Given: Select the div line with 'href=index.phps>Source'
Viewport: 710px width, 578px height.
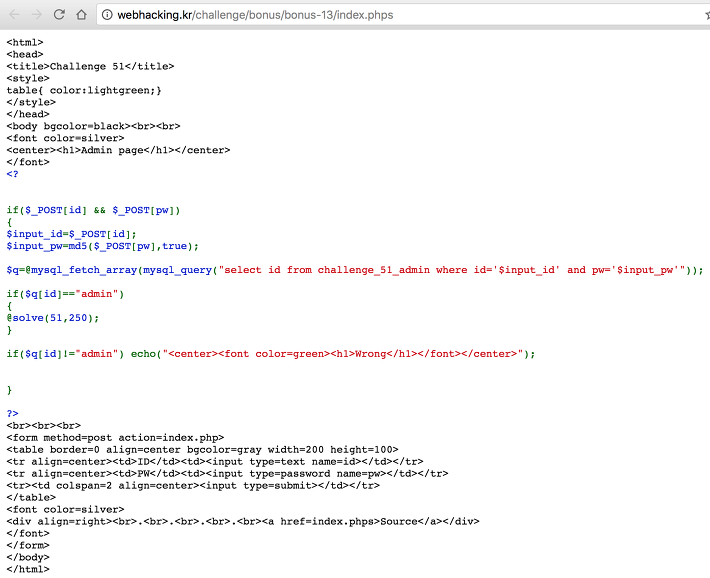Looking at the screenshot, I should point(243,522).
